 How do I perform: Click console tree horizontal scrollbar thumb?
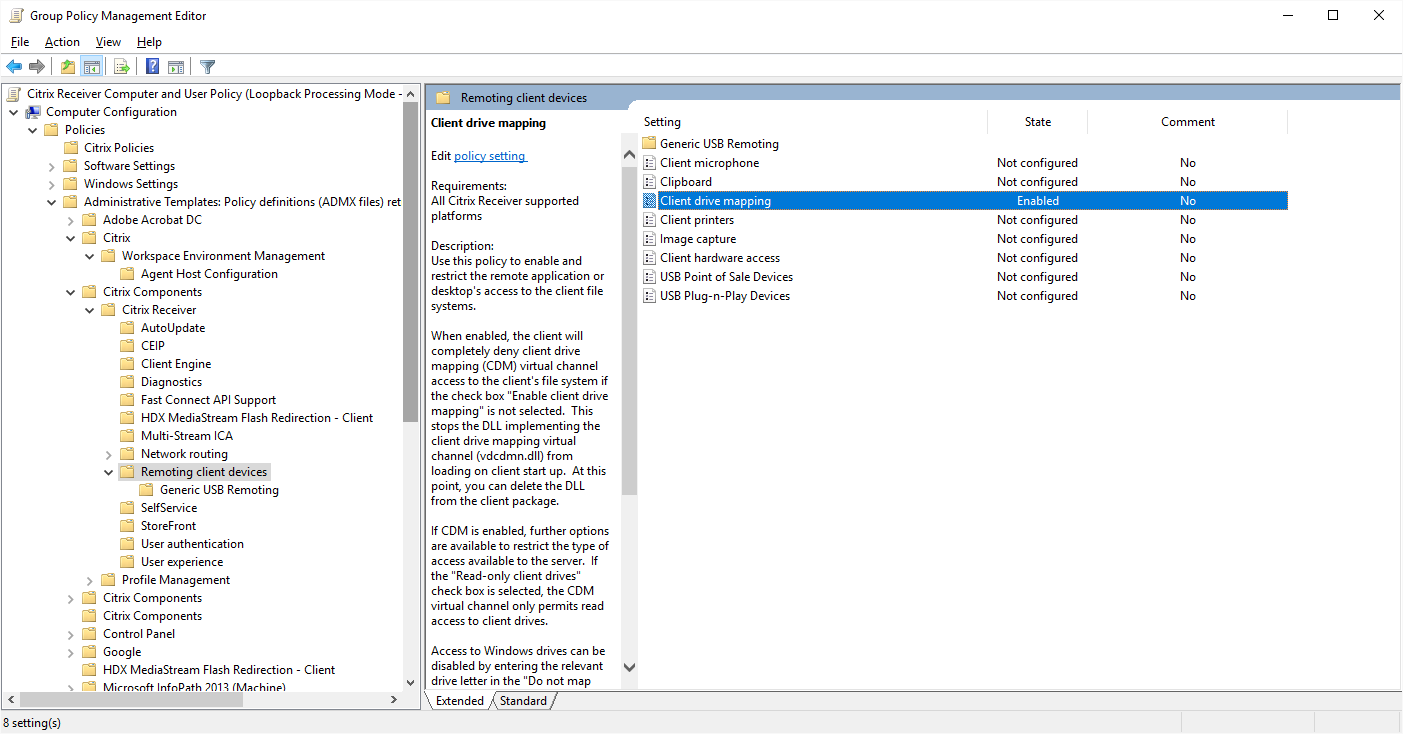click(x=130, y=700)
